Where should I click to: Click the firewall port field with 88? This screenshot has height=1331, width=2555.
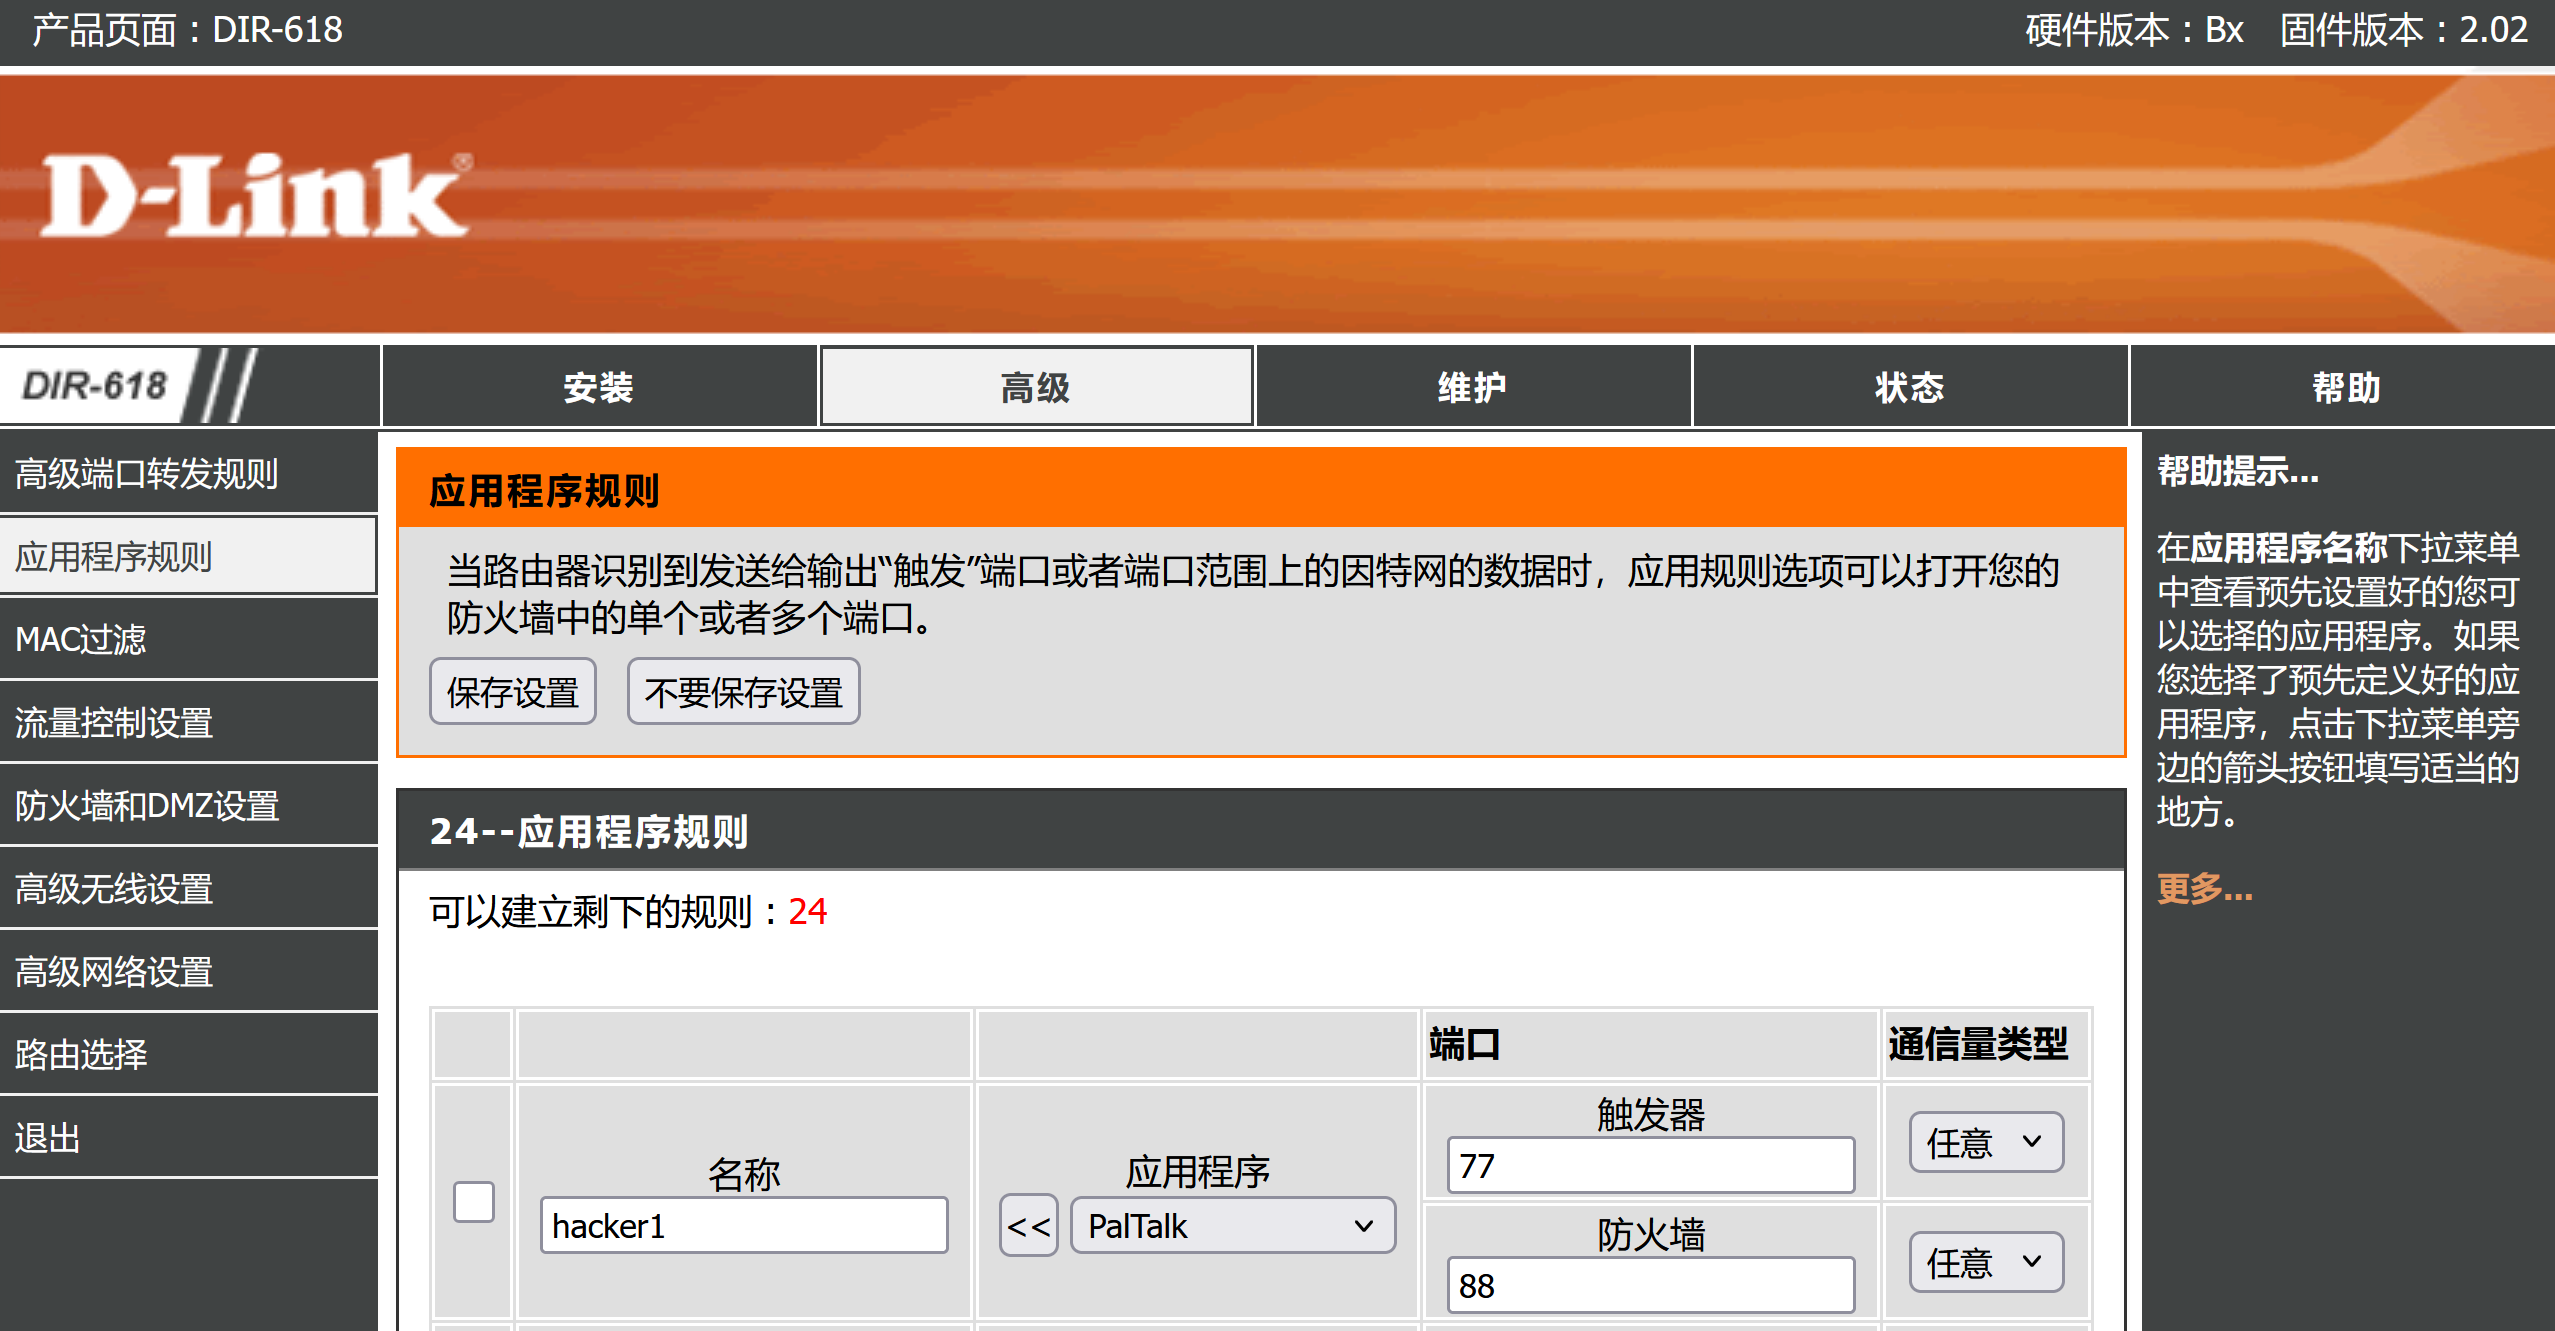[1650, 1286]
